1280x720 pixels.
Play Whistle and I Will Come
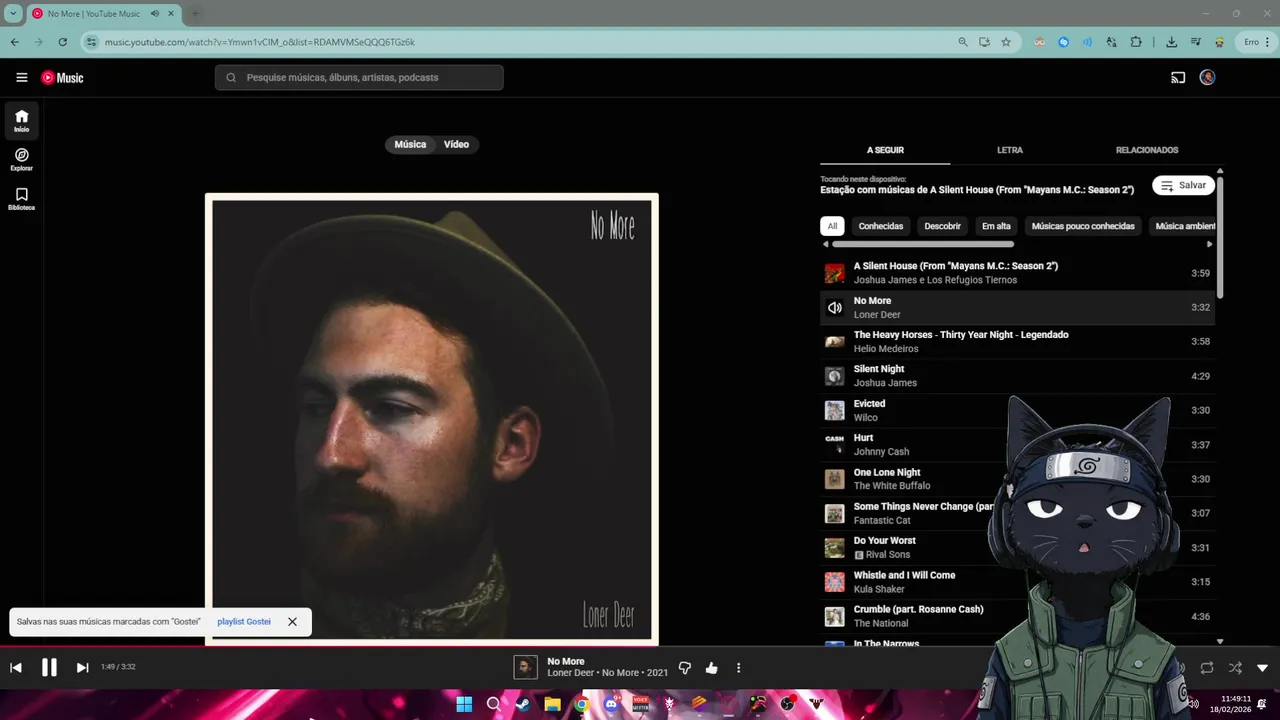1017,582
